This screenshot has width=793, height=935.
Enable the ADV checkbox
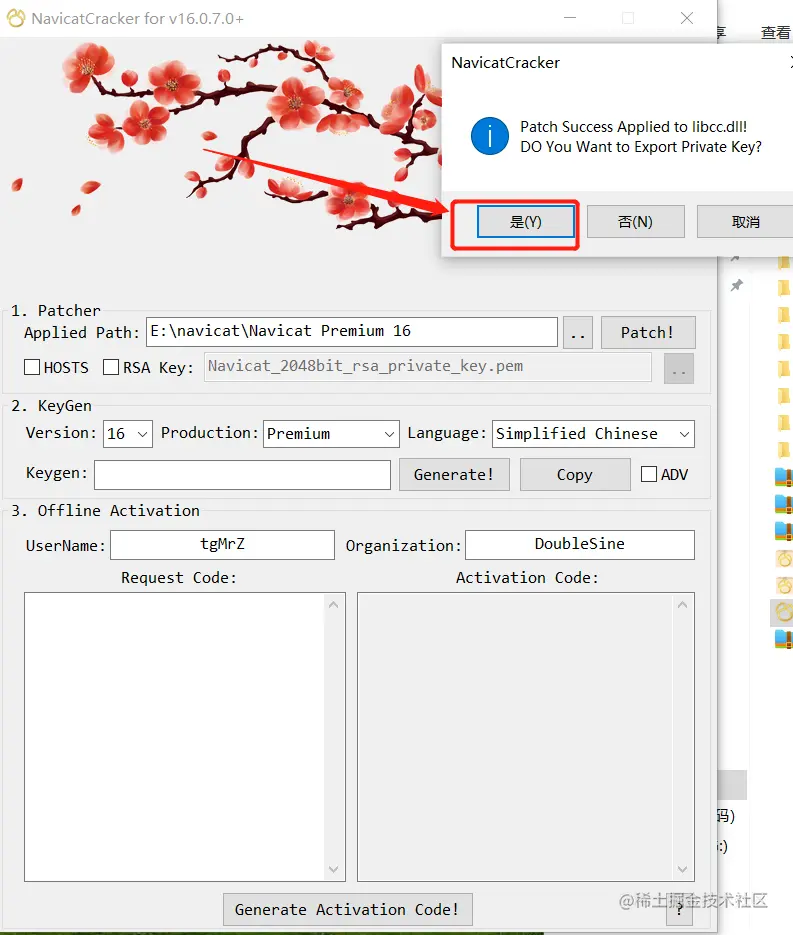pos(649,474)
